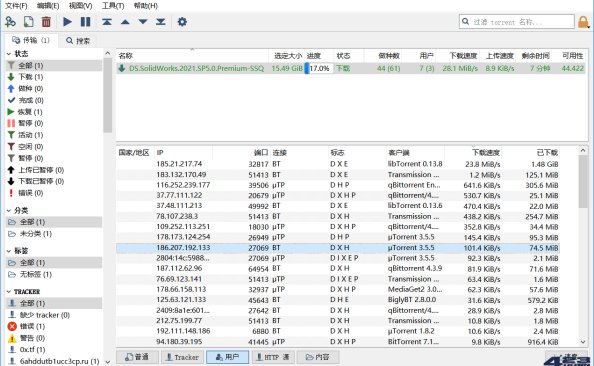The height and width of the screenshot is (366, 594).
Task: Select the 0x.tf (1) tracker
Action: coord(54,349)
